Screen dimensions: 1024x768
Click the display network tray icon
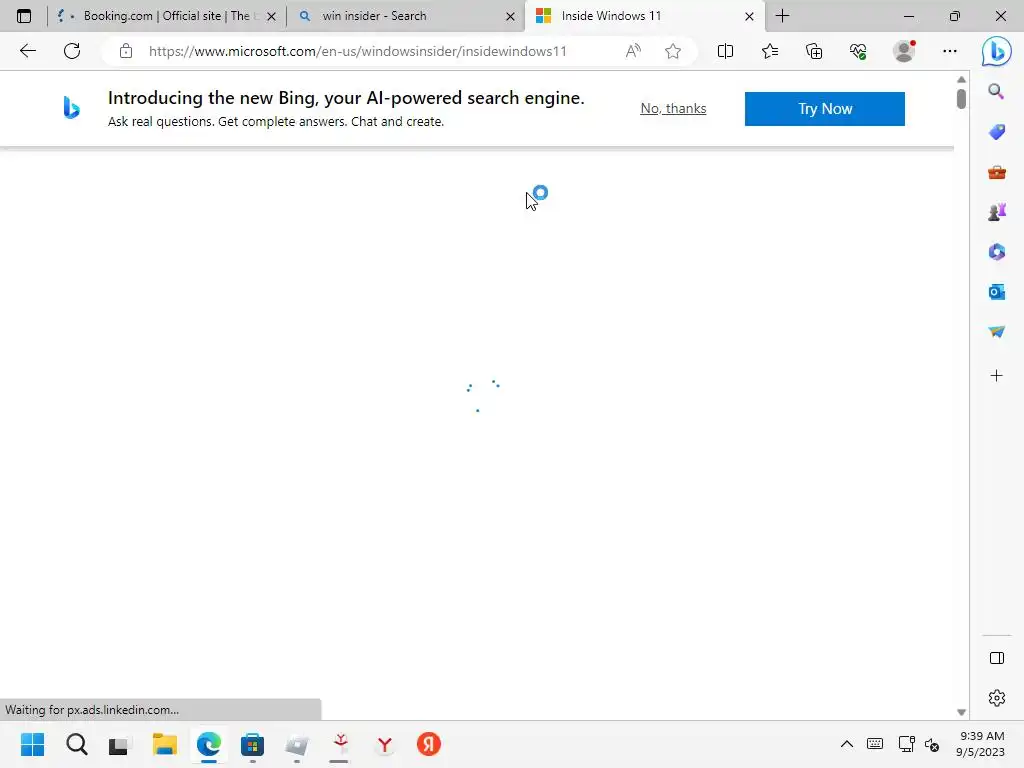tap(906, 744)
